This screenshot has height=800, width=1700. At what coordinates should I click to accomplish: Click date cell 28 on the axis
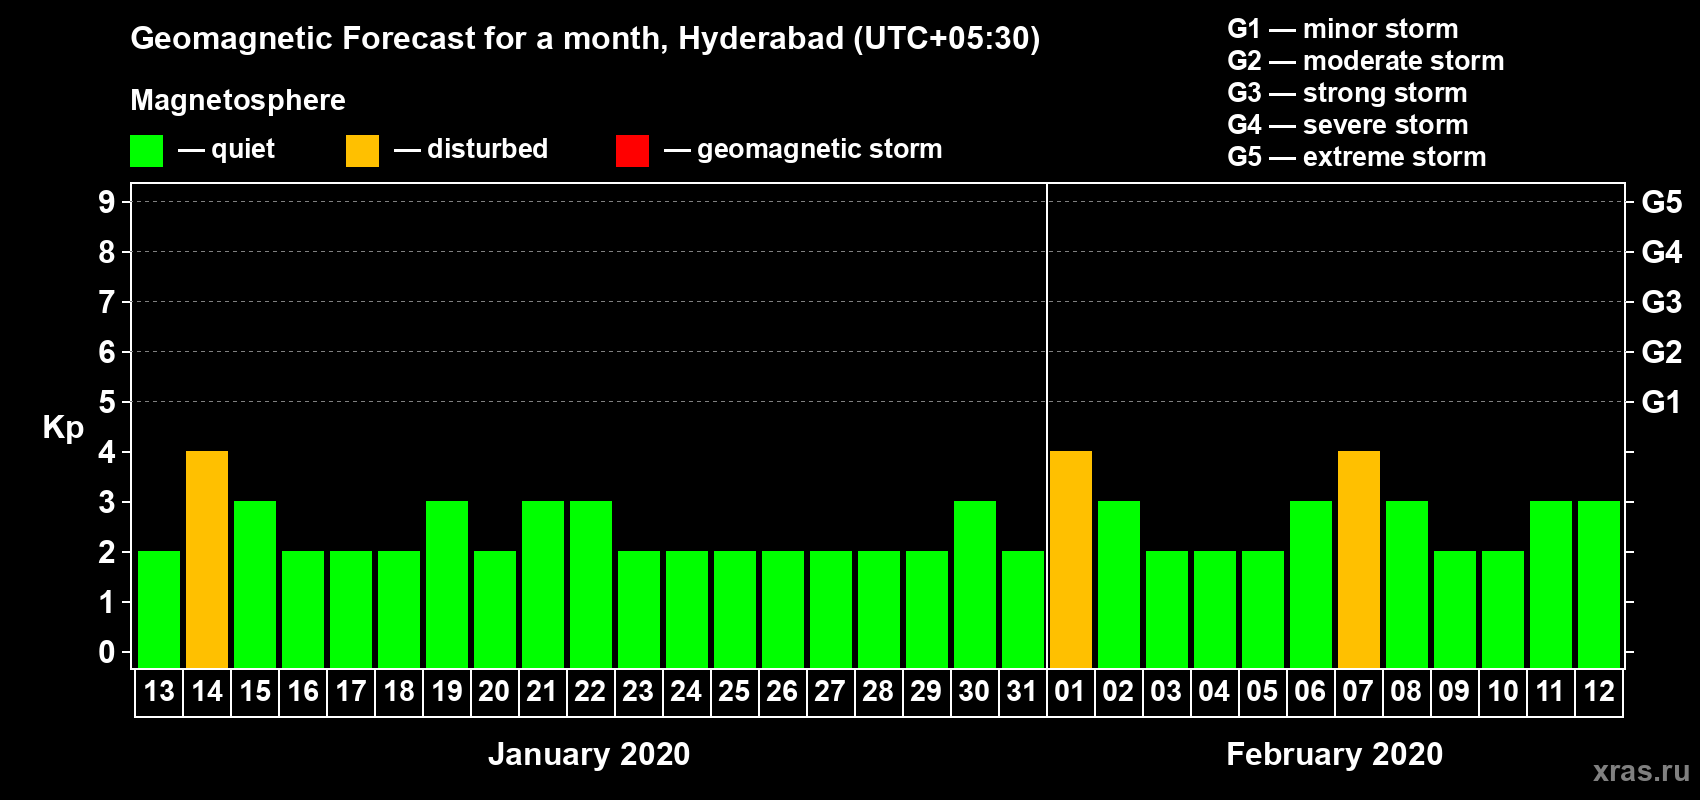[879, 692]
